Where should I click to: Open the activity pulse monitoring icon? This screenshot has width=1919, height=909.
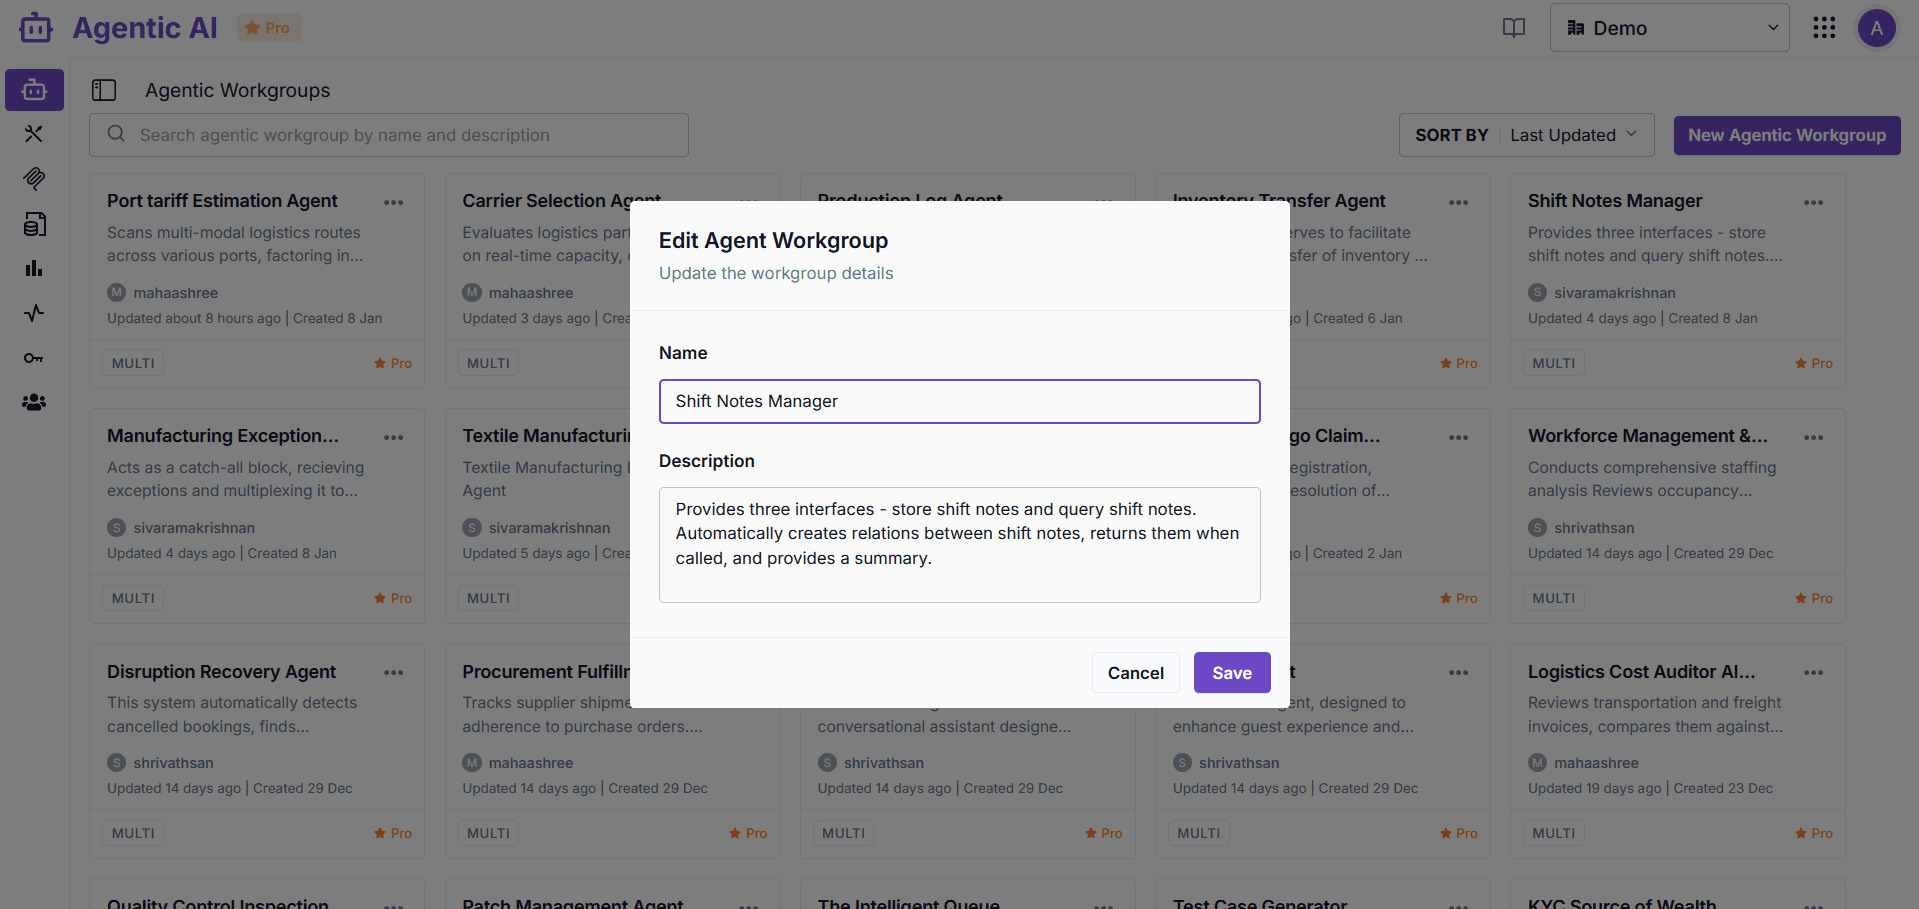[33, 313]
